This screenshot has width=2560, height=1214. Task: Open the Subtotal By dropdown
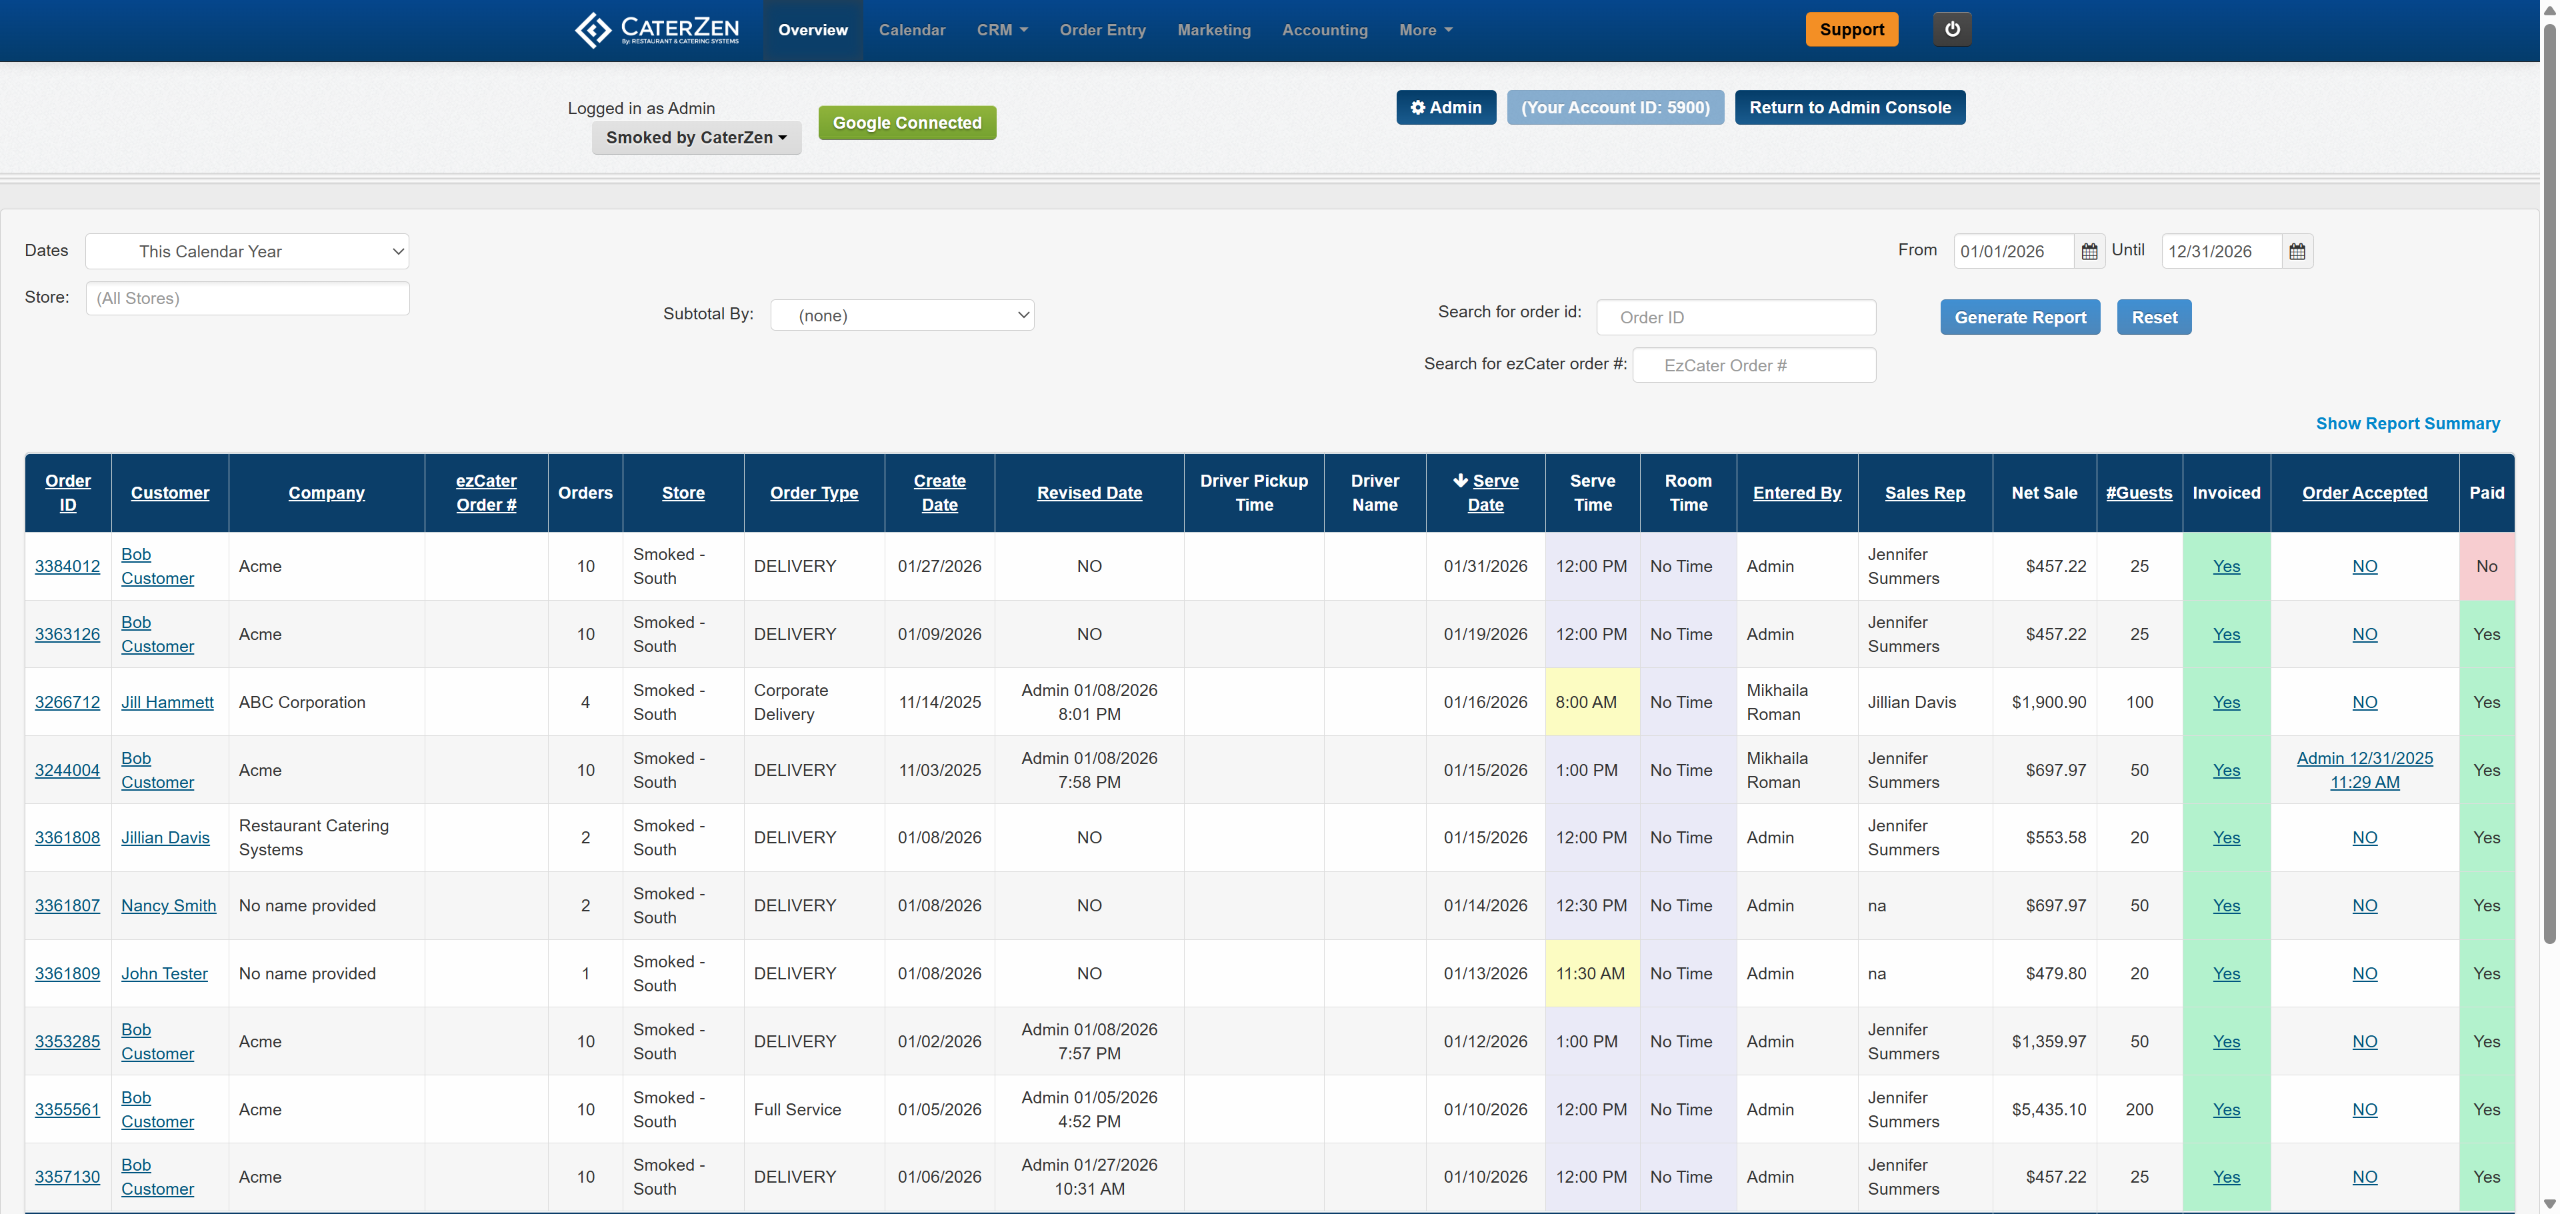(x=901, y=315)
